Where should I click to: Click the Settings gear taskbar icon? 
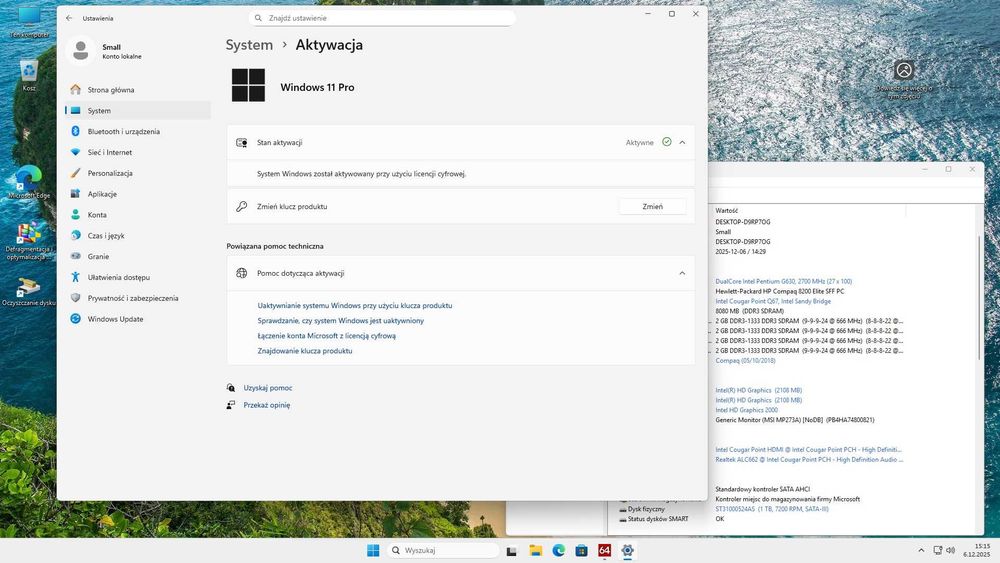628,550
